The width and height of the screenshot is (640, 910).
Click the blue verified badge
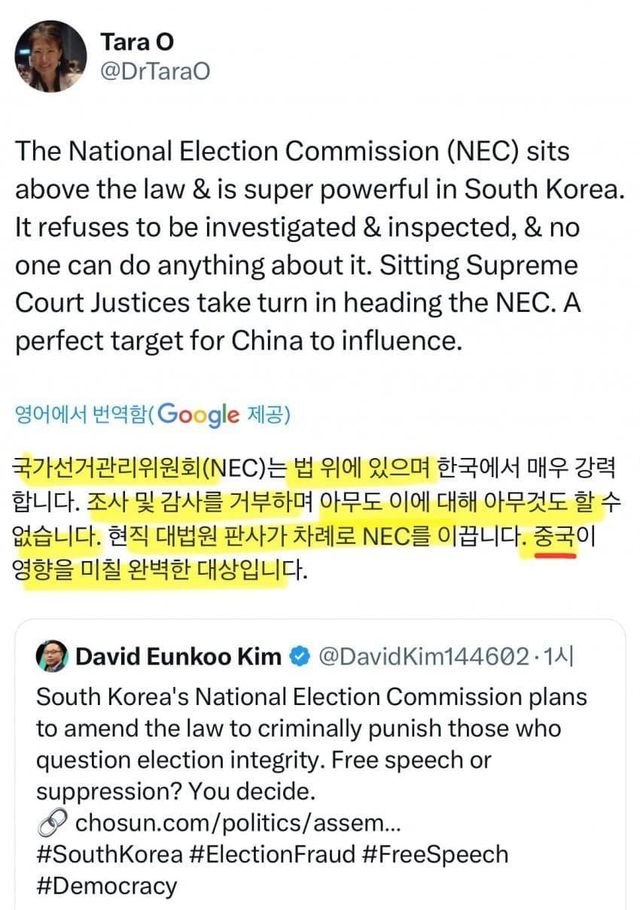point(298,657)
